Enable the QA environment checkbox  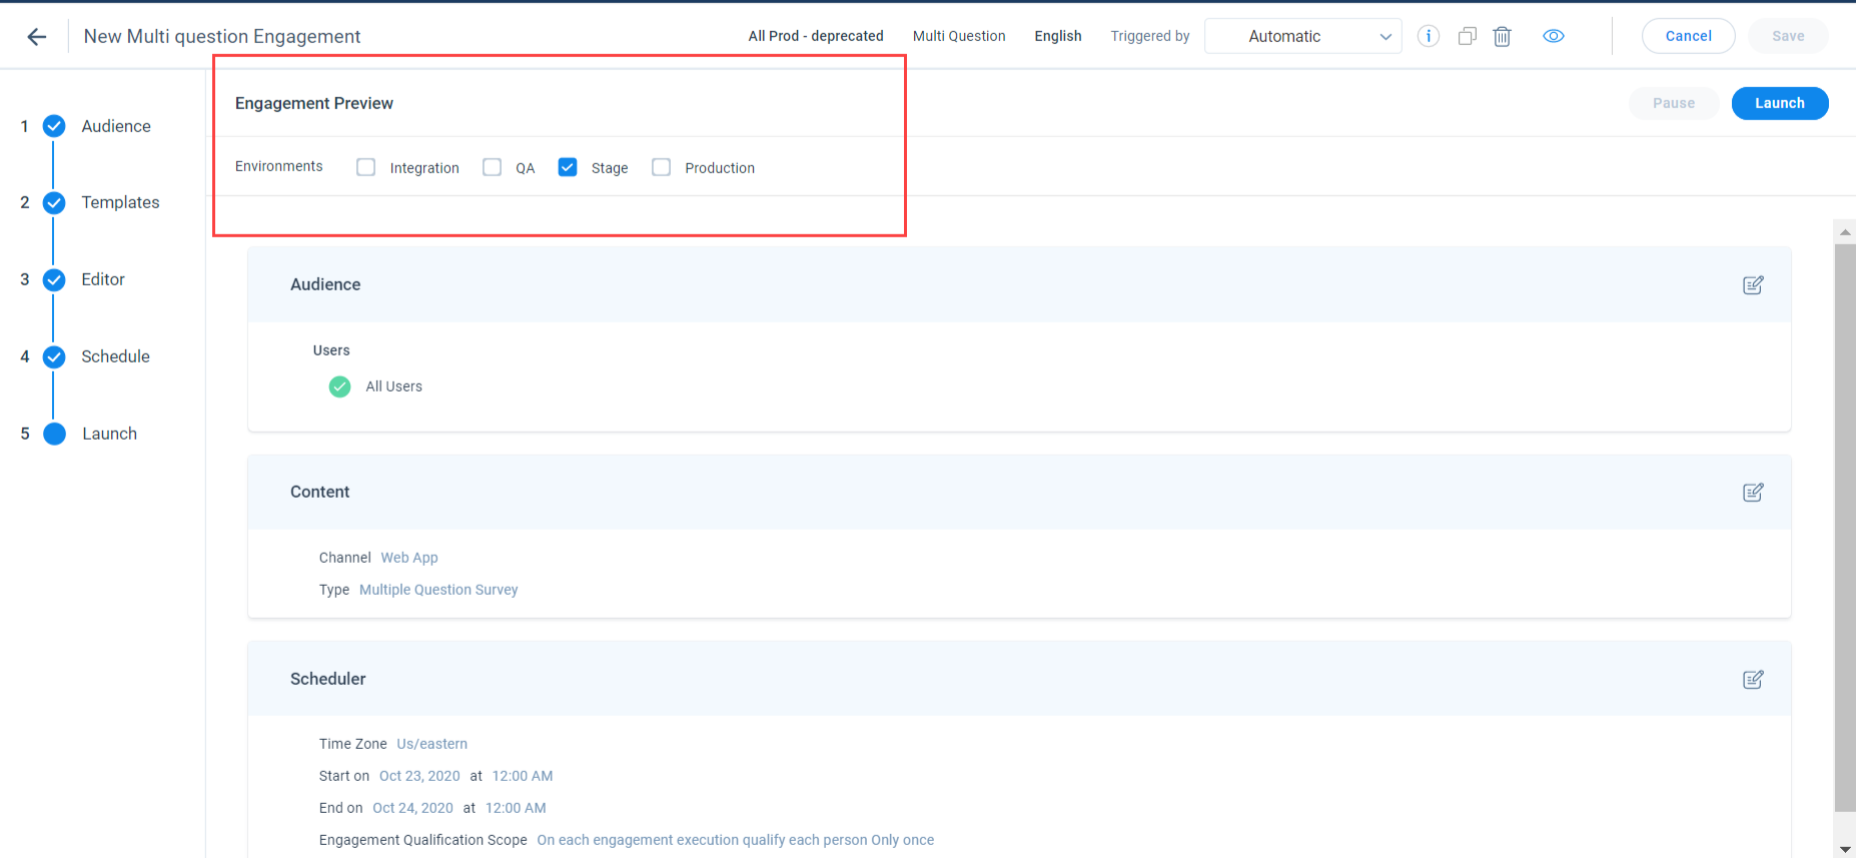click(x=492, y=167)
